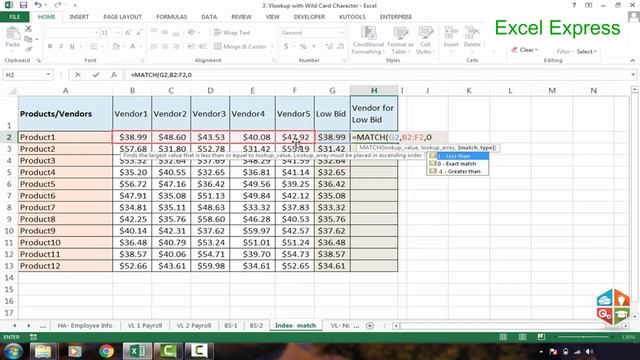
Task: Switch to Page Break Preview in status bar
Action: click(x=541, y=337)
